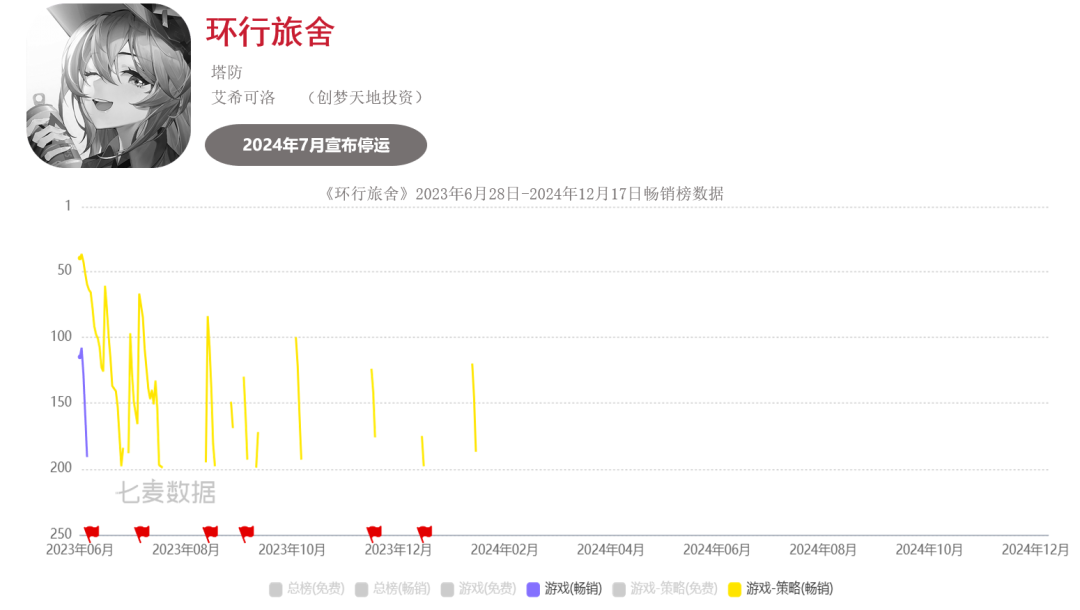Click the y-axis label 250
Screen dimensions: 1080x610
coord(61,533)
